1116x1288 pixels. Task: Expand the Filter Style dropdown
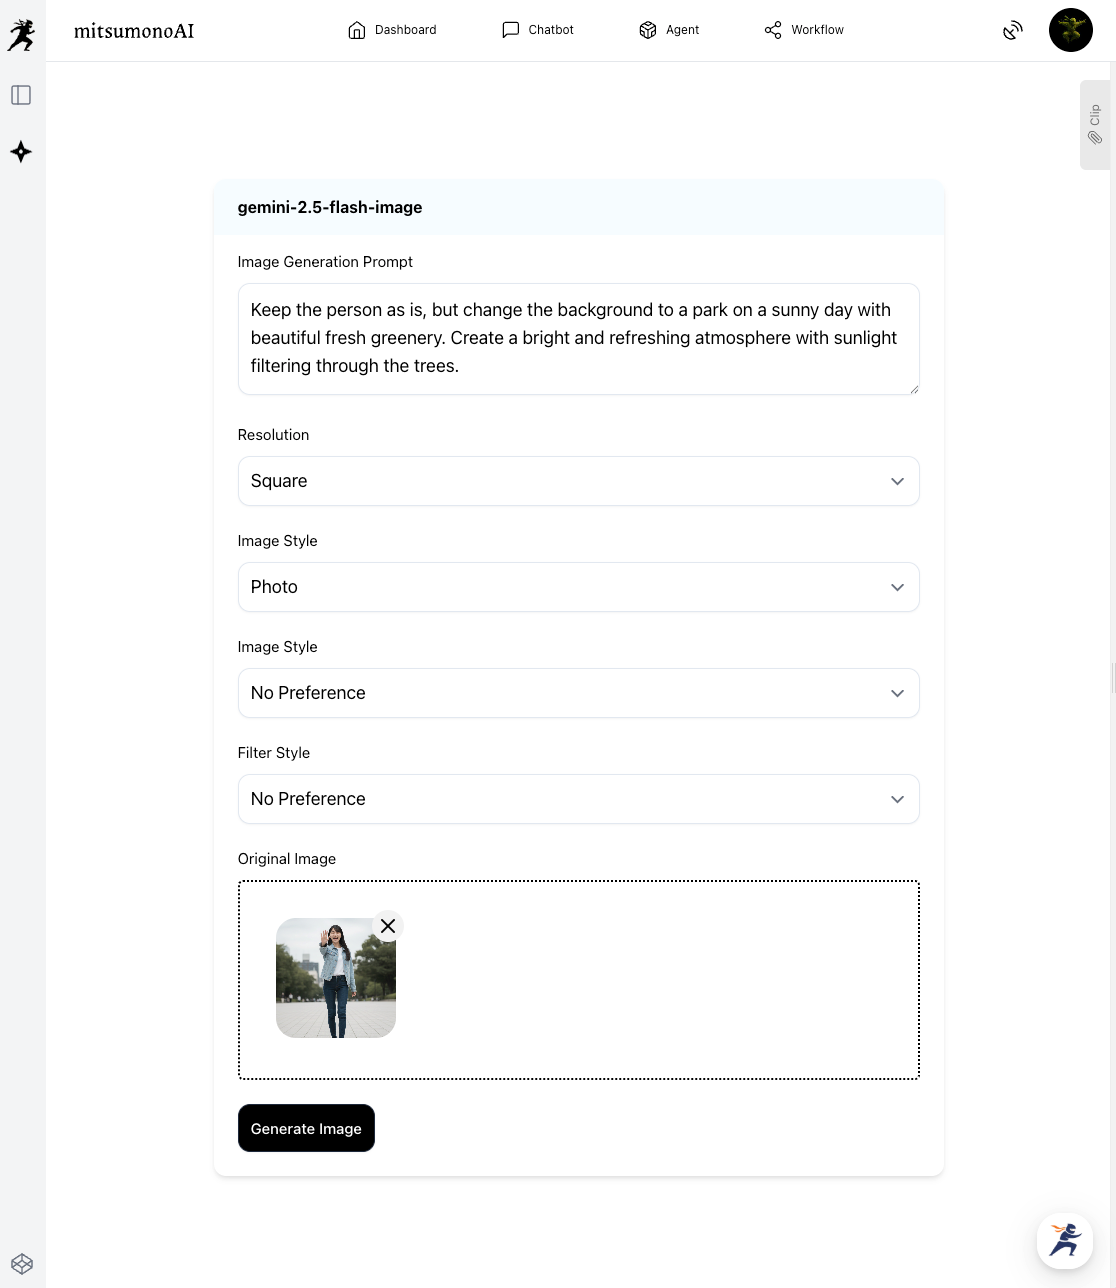(578, 799)
